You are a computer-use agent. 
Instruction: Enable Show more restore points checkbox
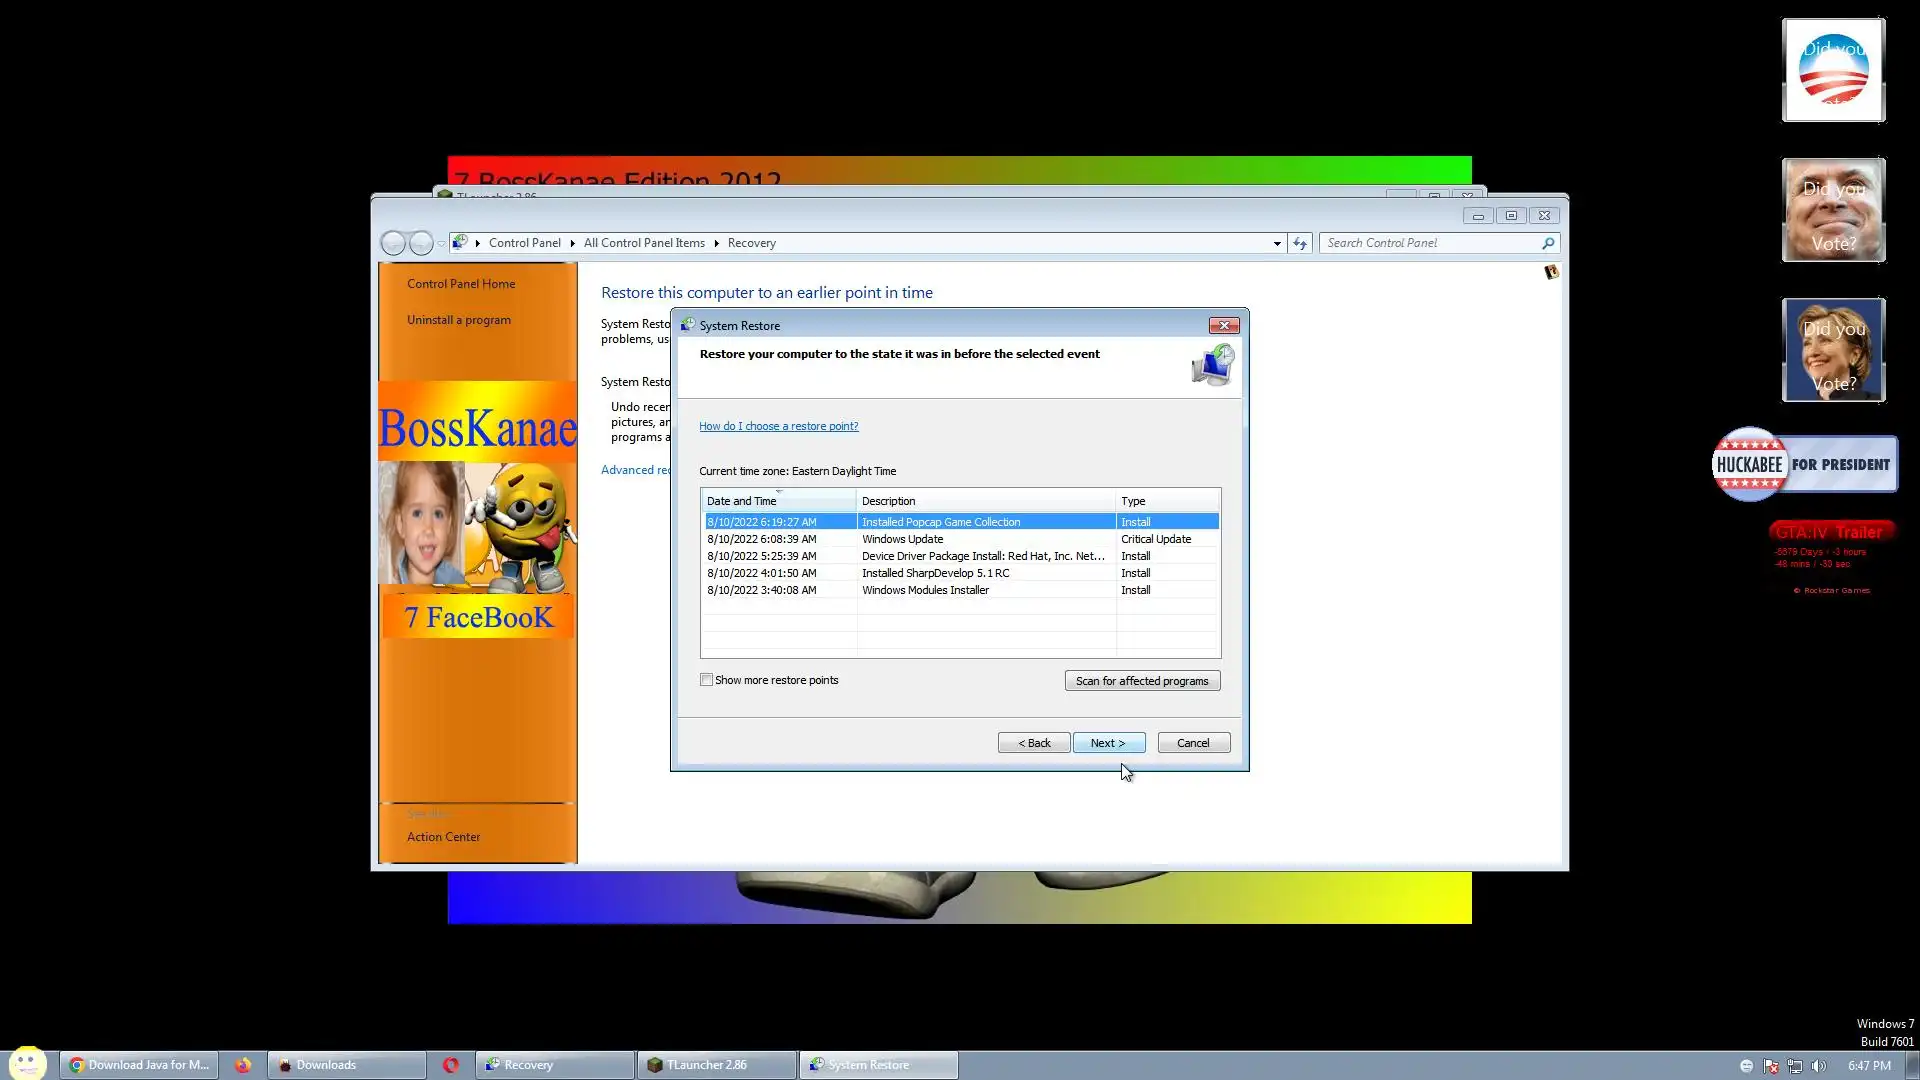707,680
